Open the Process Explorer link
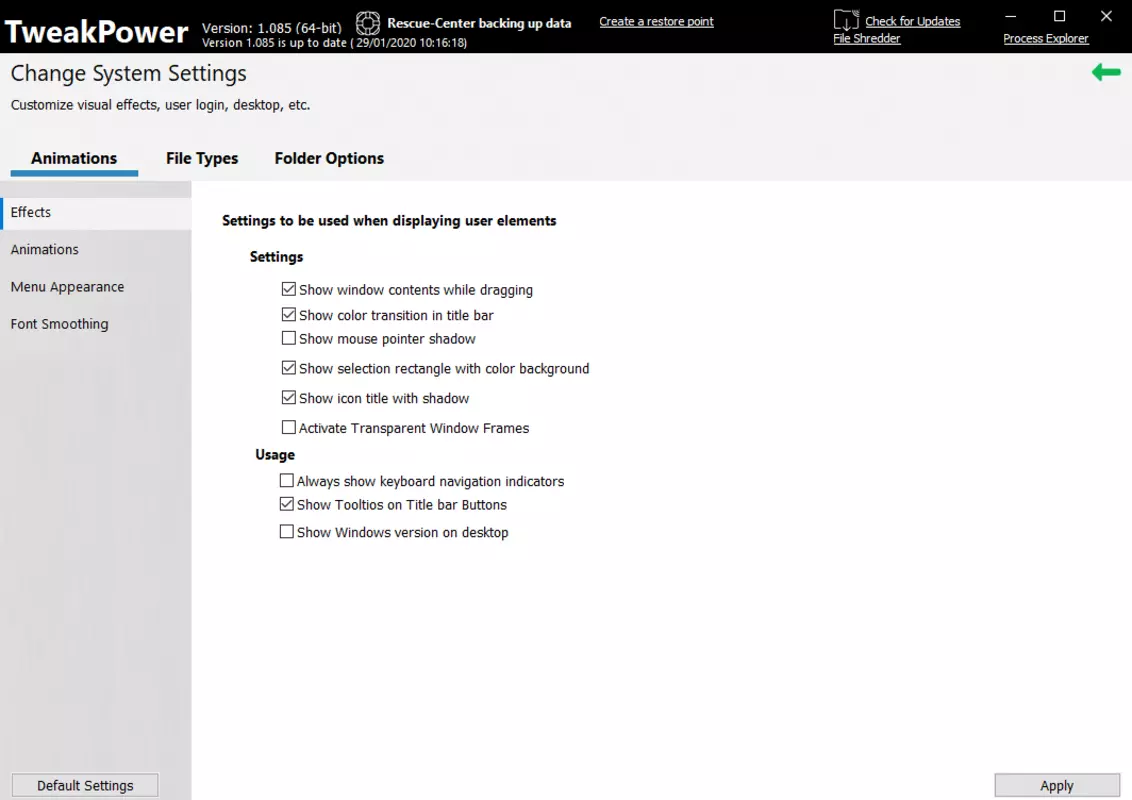The height and width of the screenshot is (800, 1132). pos(1045,38)
